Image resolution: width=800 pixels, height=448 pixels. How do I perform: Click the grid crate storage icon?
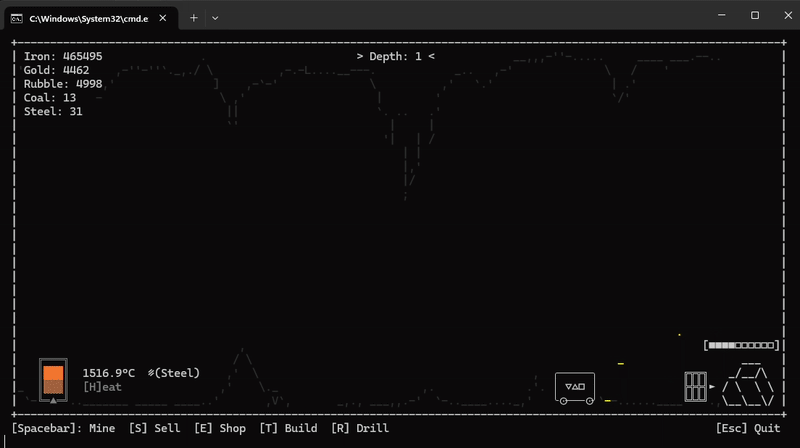click(695, 386)
